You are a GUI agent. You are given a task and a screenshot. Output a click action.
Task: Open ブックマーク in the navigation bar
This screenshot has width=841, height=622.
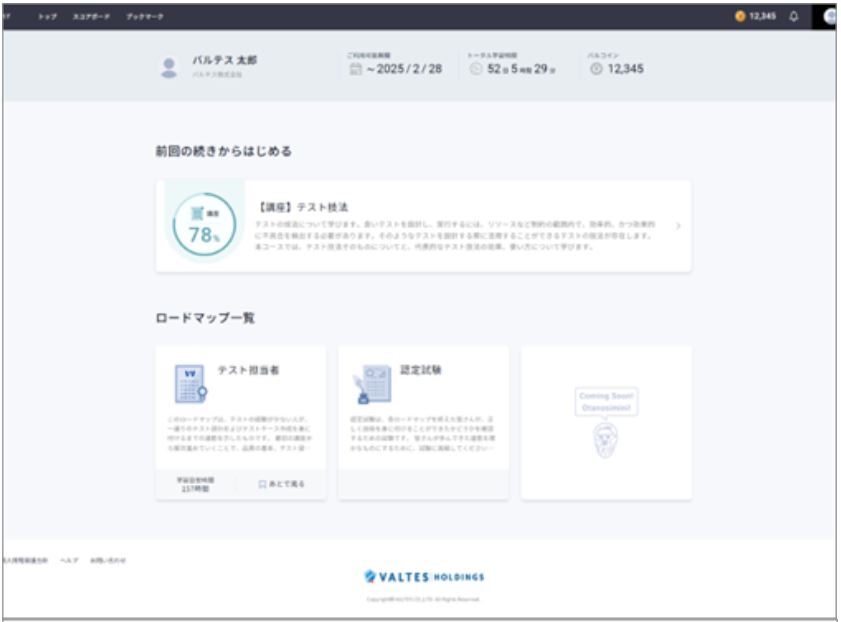[x=145, y=17]
